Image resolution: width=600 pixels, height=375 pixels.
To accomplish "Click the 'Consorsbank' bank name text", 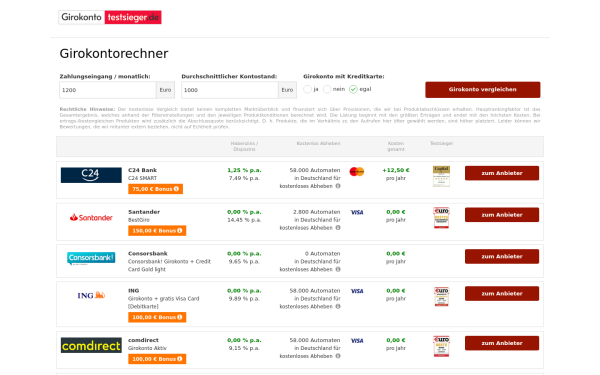I will point(148,254).
